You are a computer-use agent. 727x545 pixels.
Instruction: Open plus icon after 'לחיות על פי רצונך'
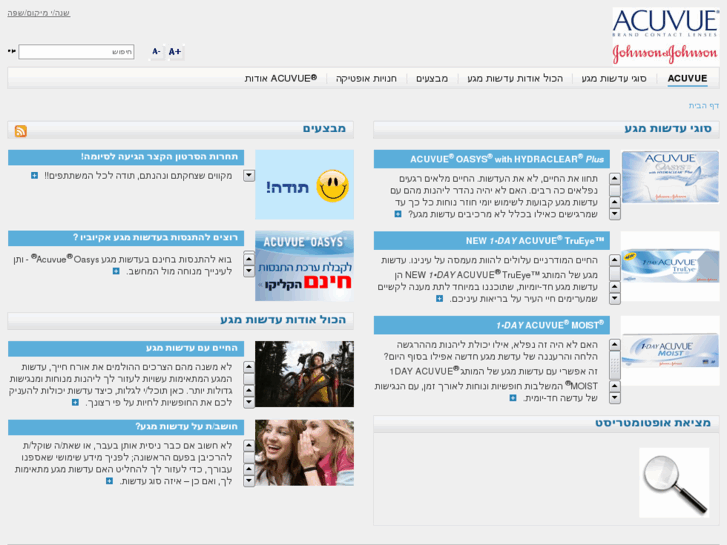click(x=75, y=402)
